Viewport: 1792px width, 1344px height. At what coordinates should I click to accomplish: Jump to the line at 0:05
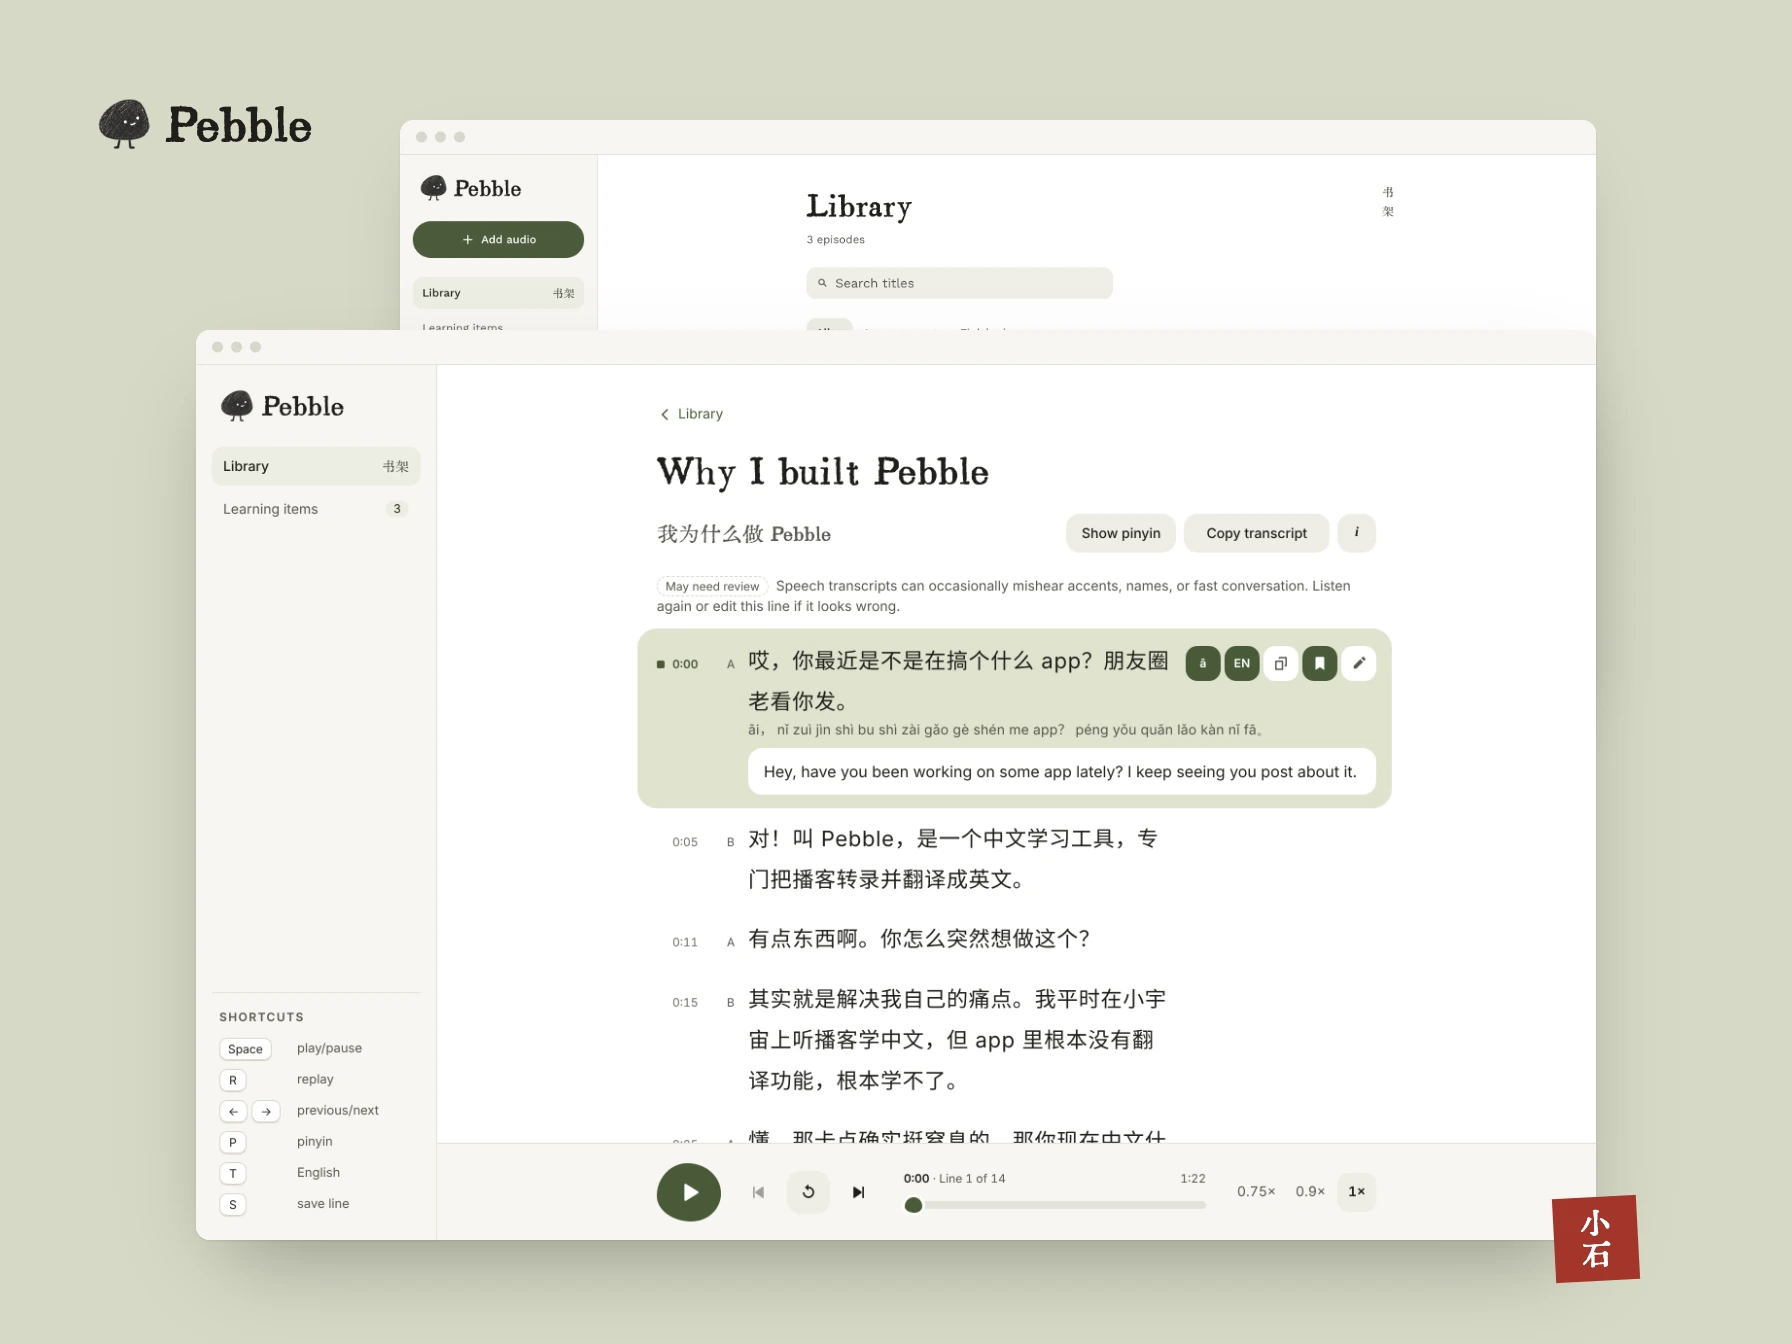tap(685, 842)
